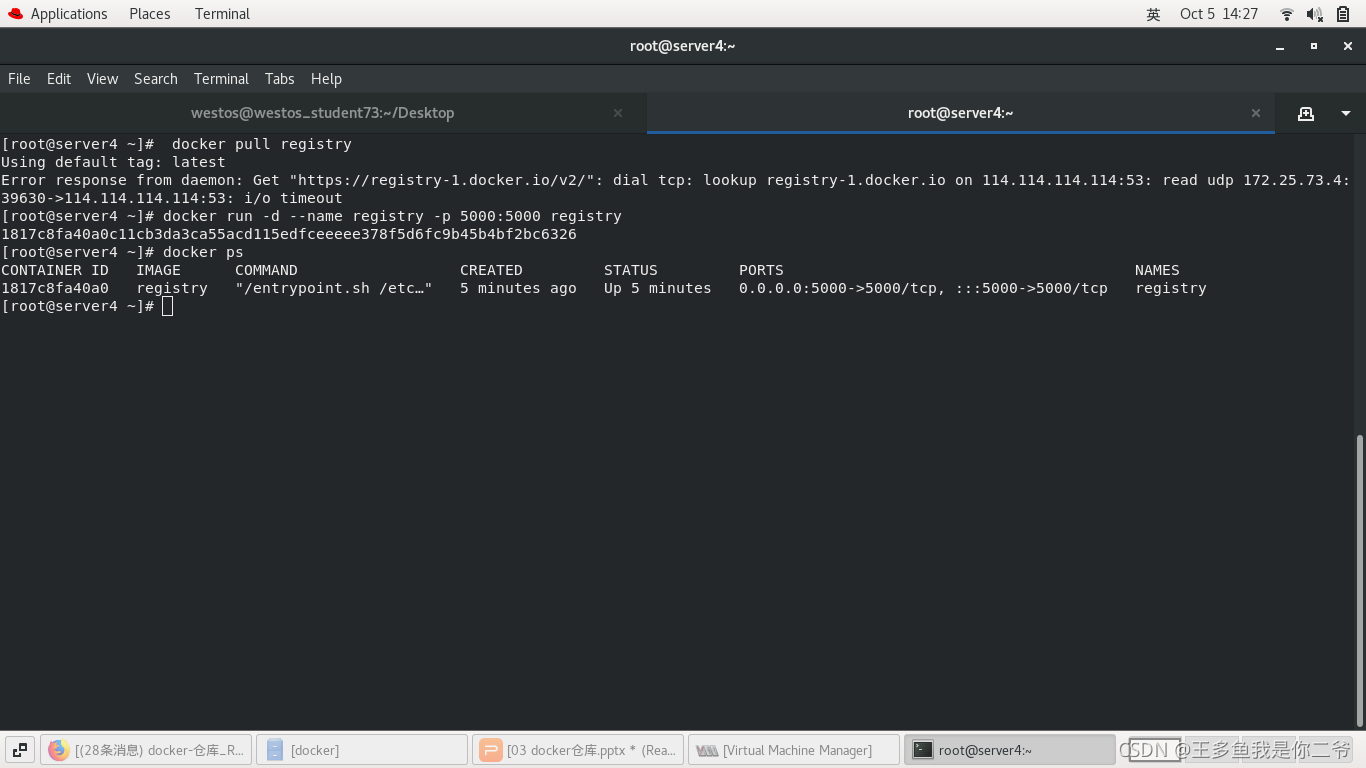Click the window title root@server4:~
Image resolution: width=1366 pixels, height=768 pixels.
[x=683, y=46]
